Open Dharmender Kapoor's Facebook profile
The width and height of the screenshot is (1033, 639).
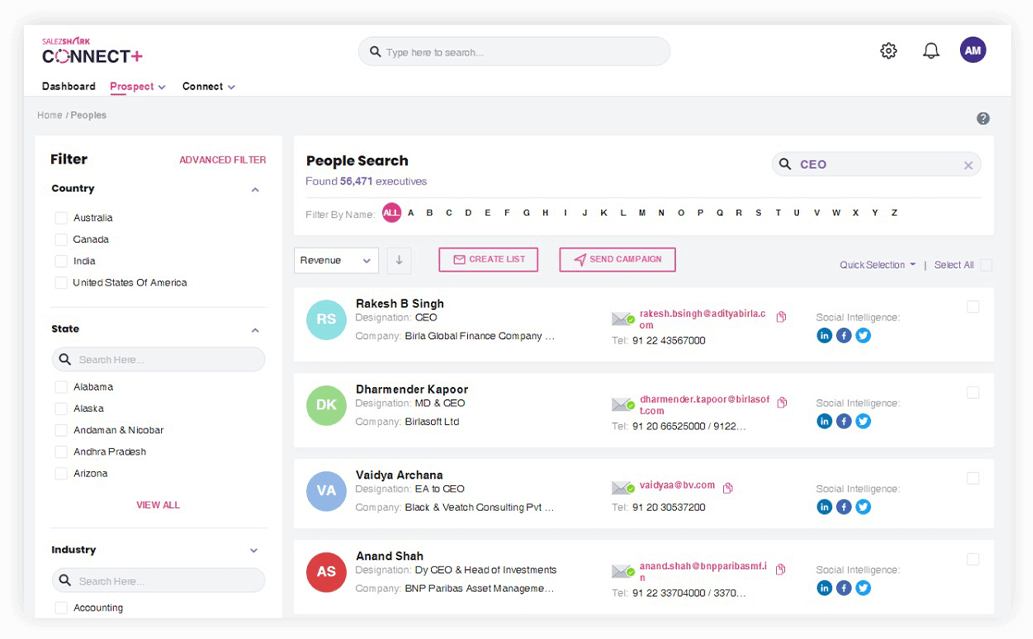[844, 421]
